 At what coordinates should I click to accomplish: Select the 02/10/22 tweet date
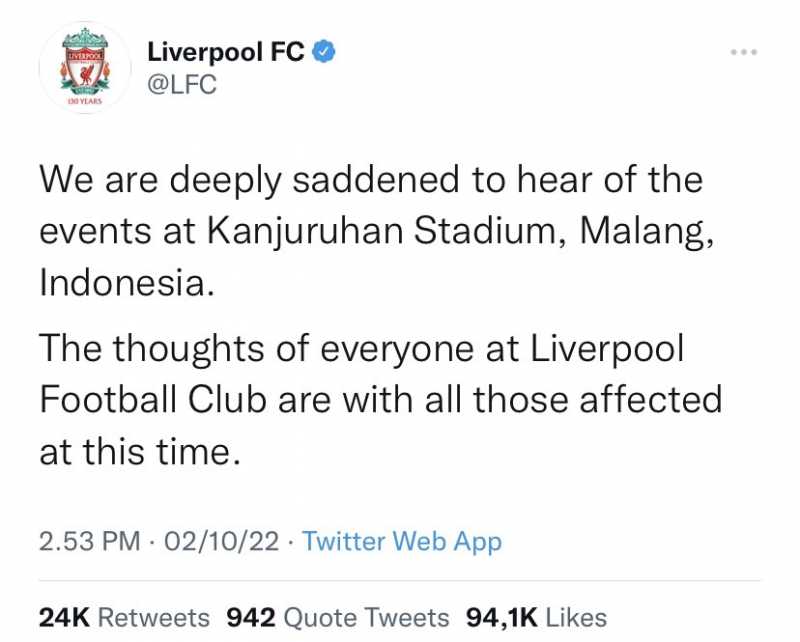tap(221, 541)
